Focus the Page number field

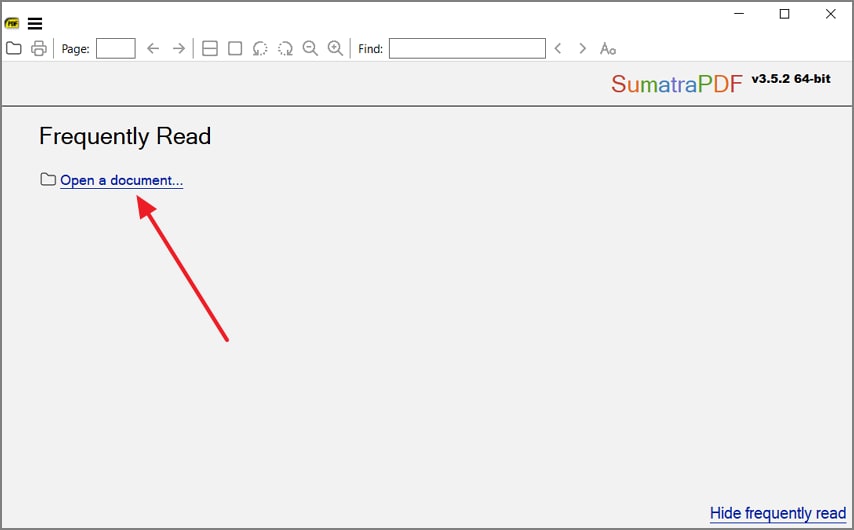click(x=115, y=48)
